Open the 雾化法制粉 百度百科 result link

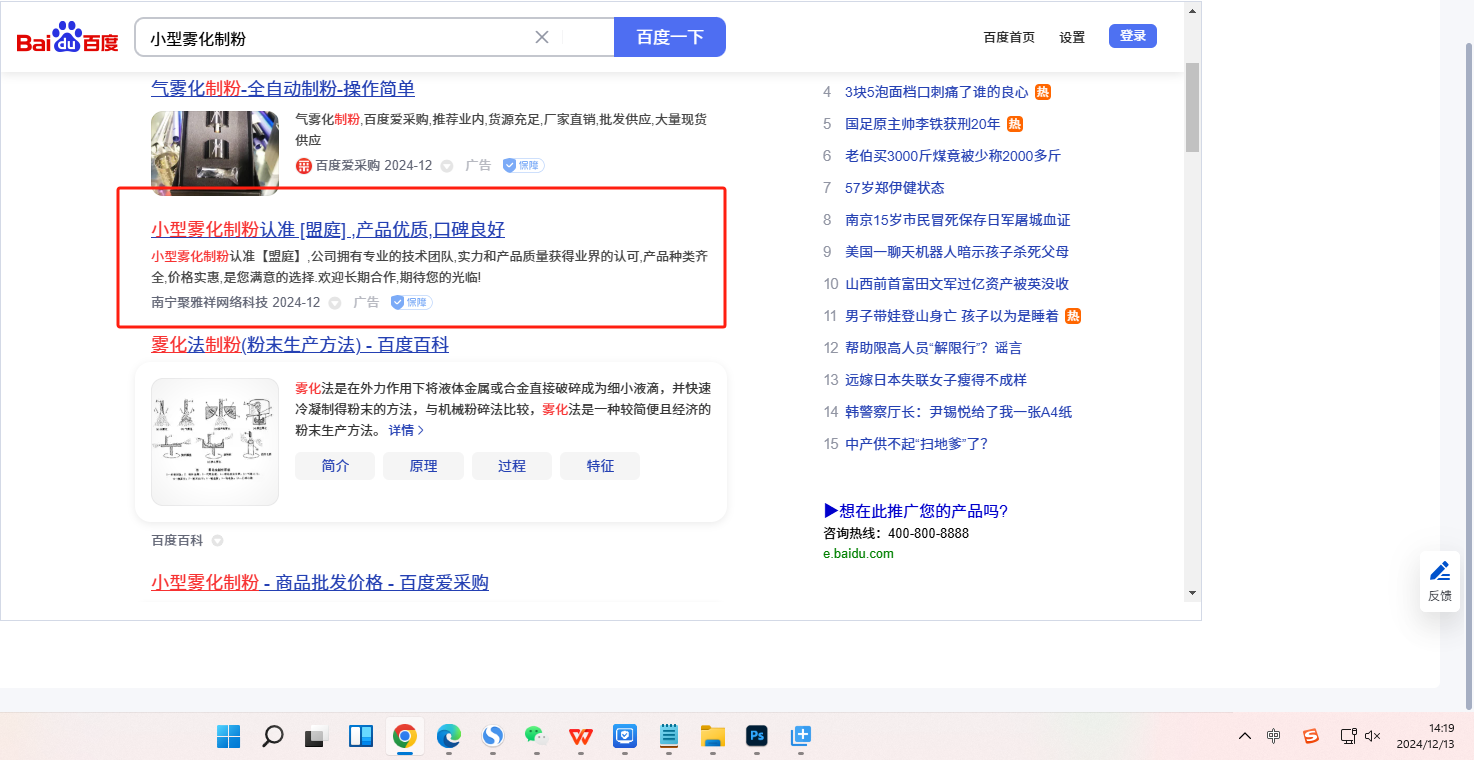(300, 345)
